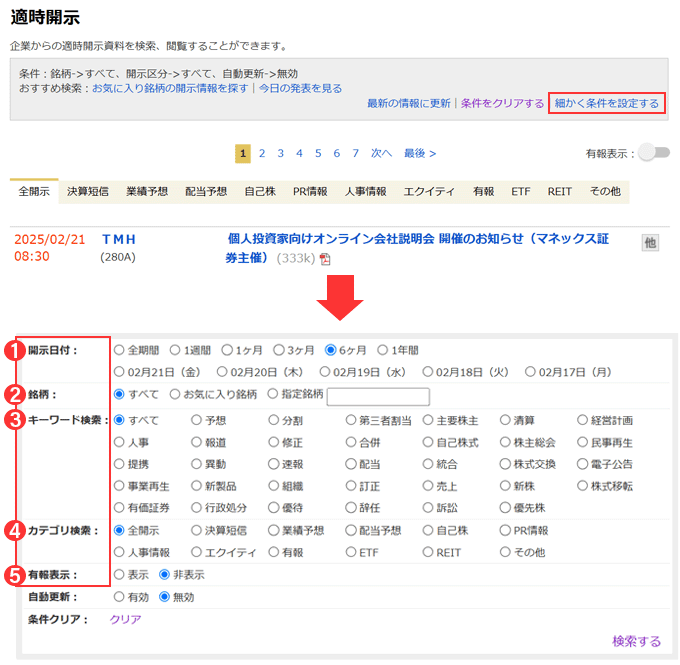Select 1ヶ月 date range radio
This screenshot has height=665, width=680.
(x=227, y=350)
